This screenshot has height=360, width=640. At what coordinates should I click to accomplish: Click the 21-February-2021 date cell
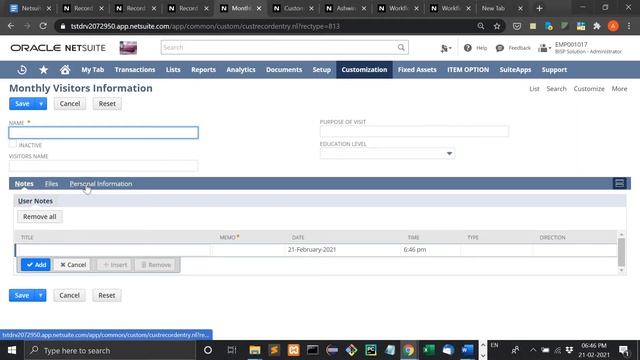pos(312,250)
